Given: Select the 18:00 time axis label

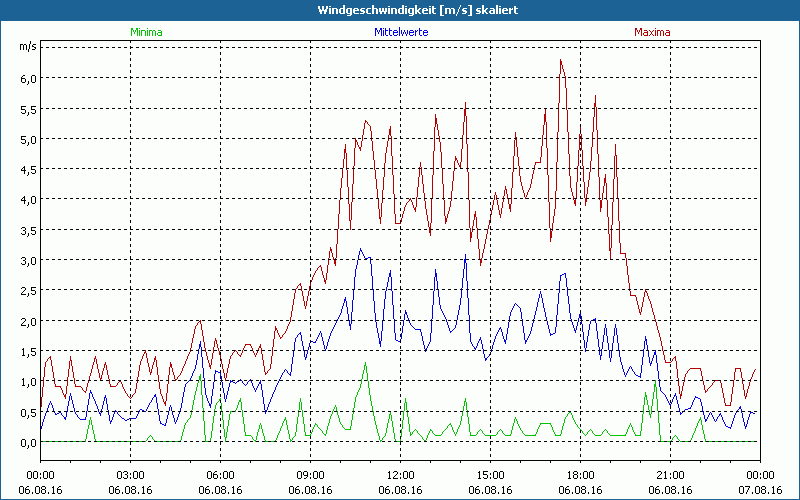Looking at the screenshot, I should click(580, 475).
